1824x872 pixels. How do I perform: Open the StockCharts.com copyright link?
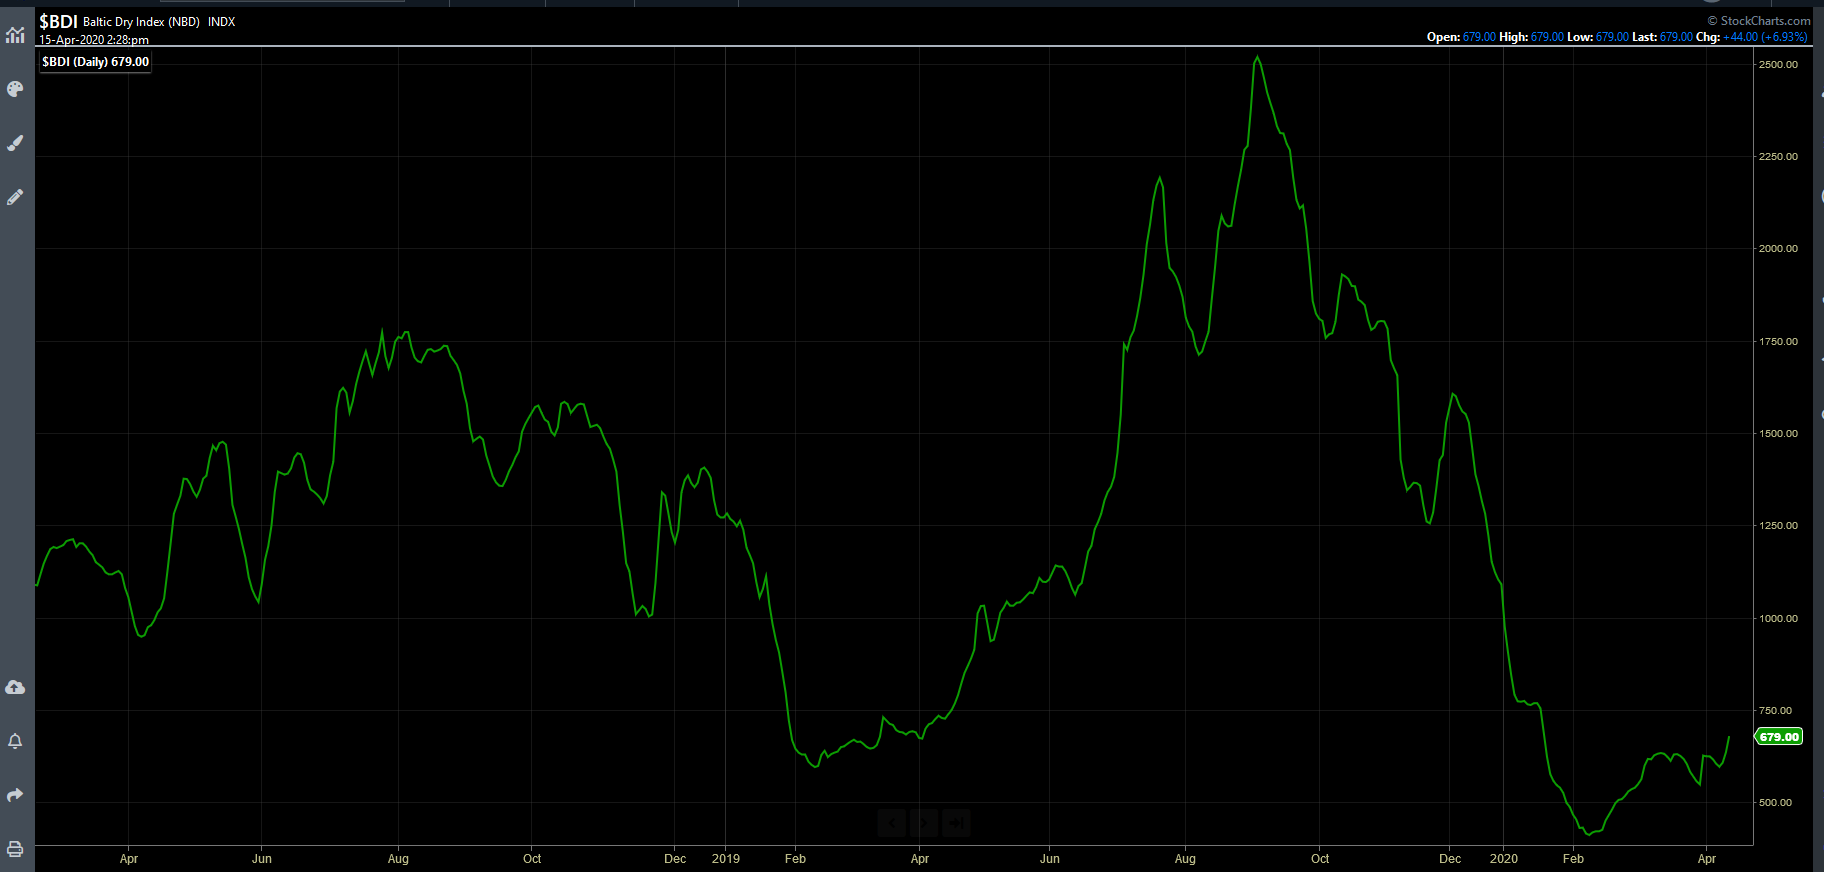pos(1759,20)
